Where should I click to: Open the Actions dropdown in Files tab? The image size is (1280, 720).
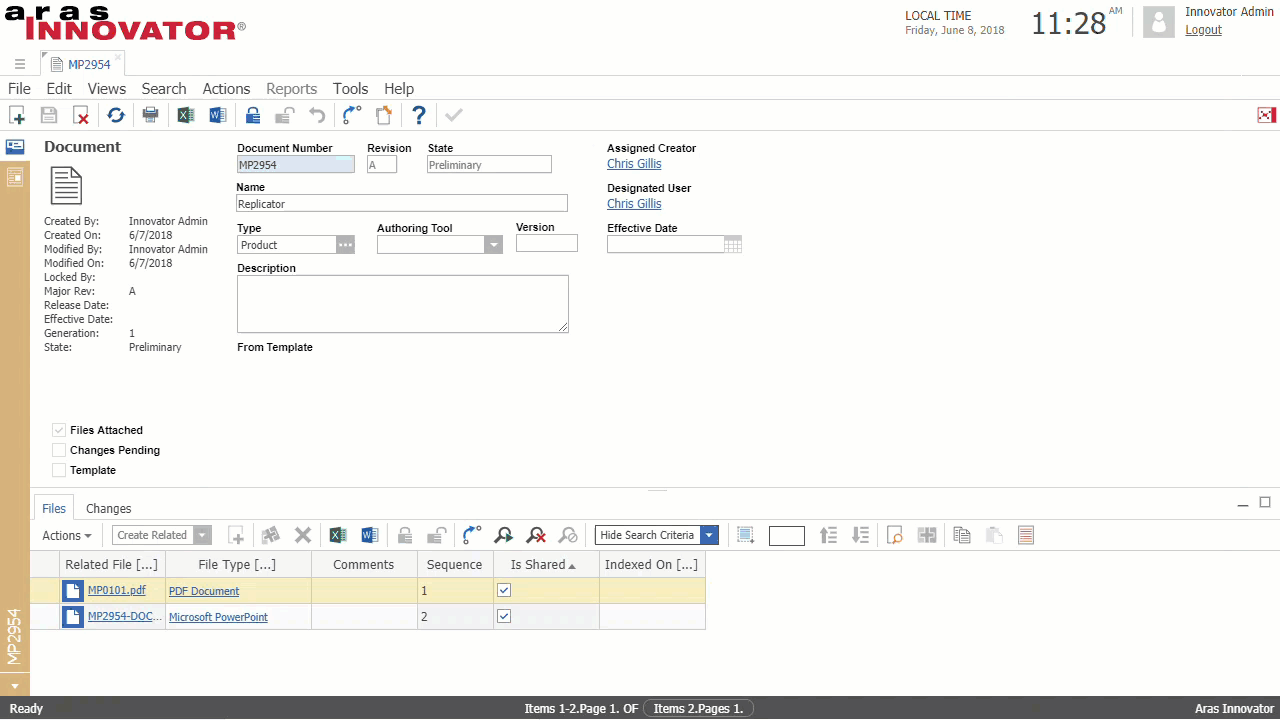click(x=67, y=536)
